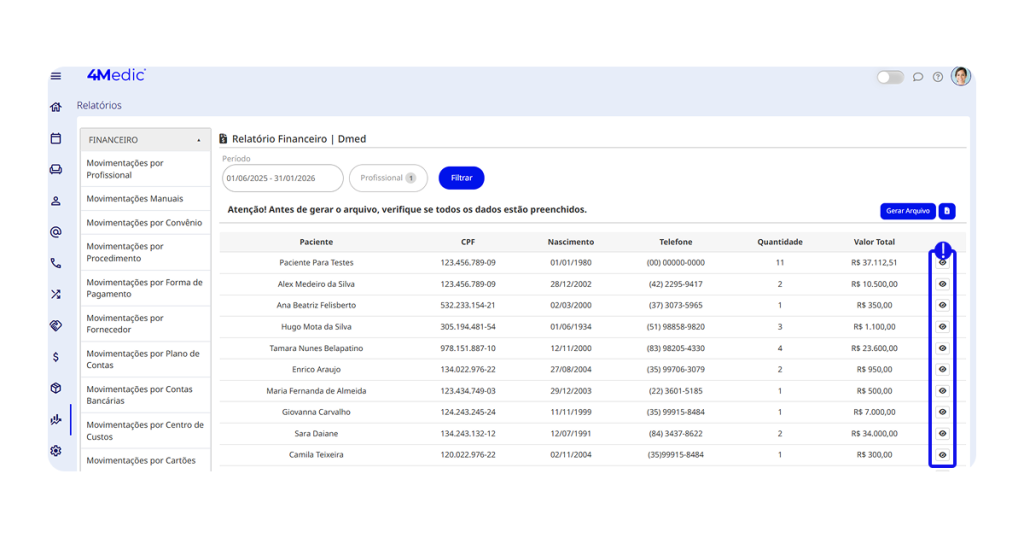Open user avatar profile menu
The width and height of the screenshot is (1024, 538).
click(960, 77)
